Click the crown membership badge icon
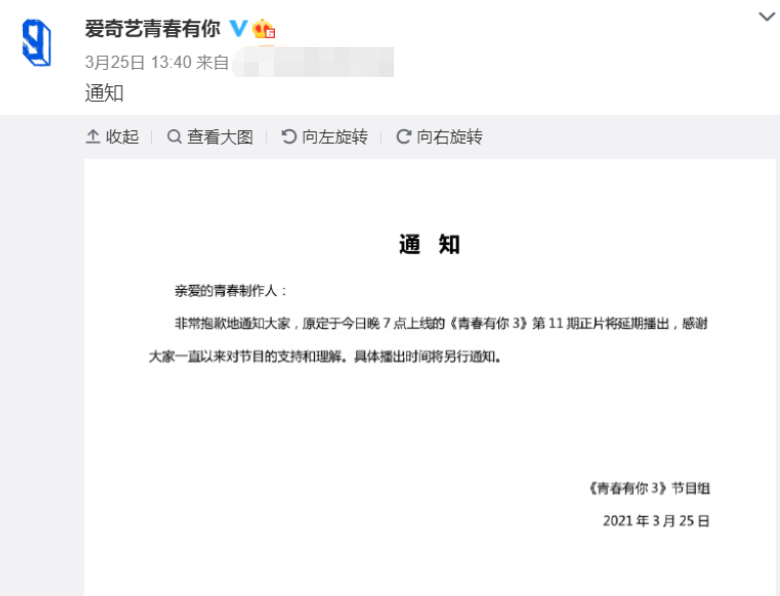 264,28
